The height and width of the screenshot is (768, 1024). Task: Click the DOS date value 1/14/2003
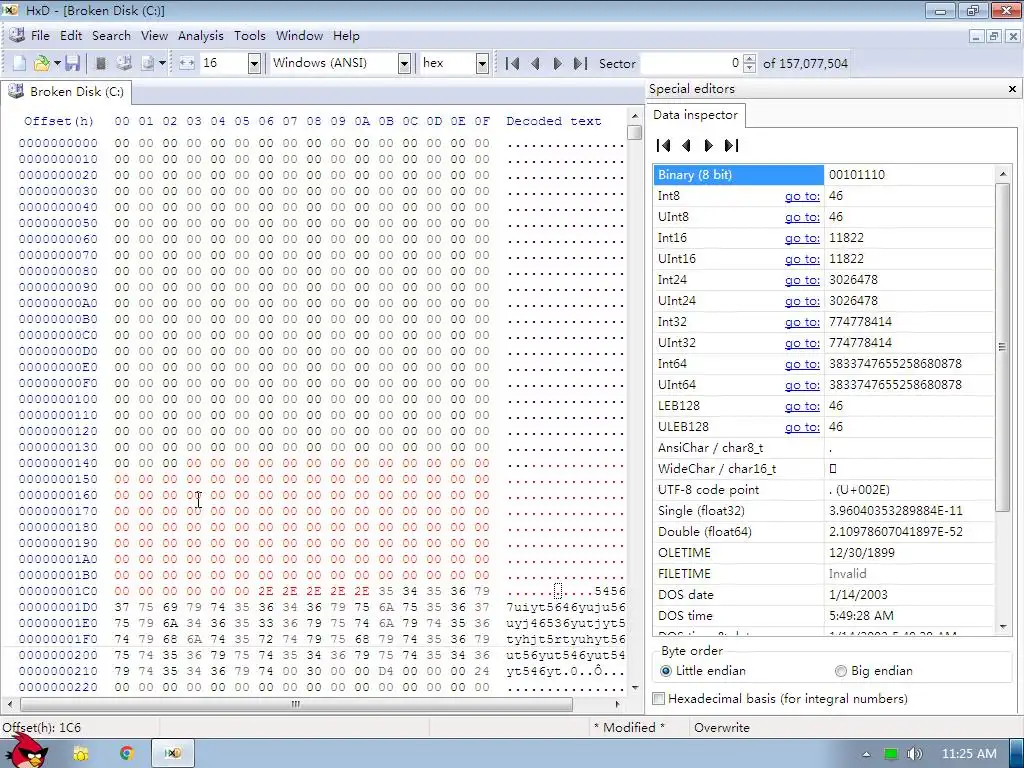coord(858,595)
